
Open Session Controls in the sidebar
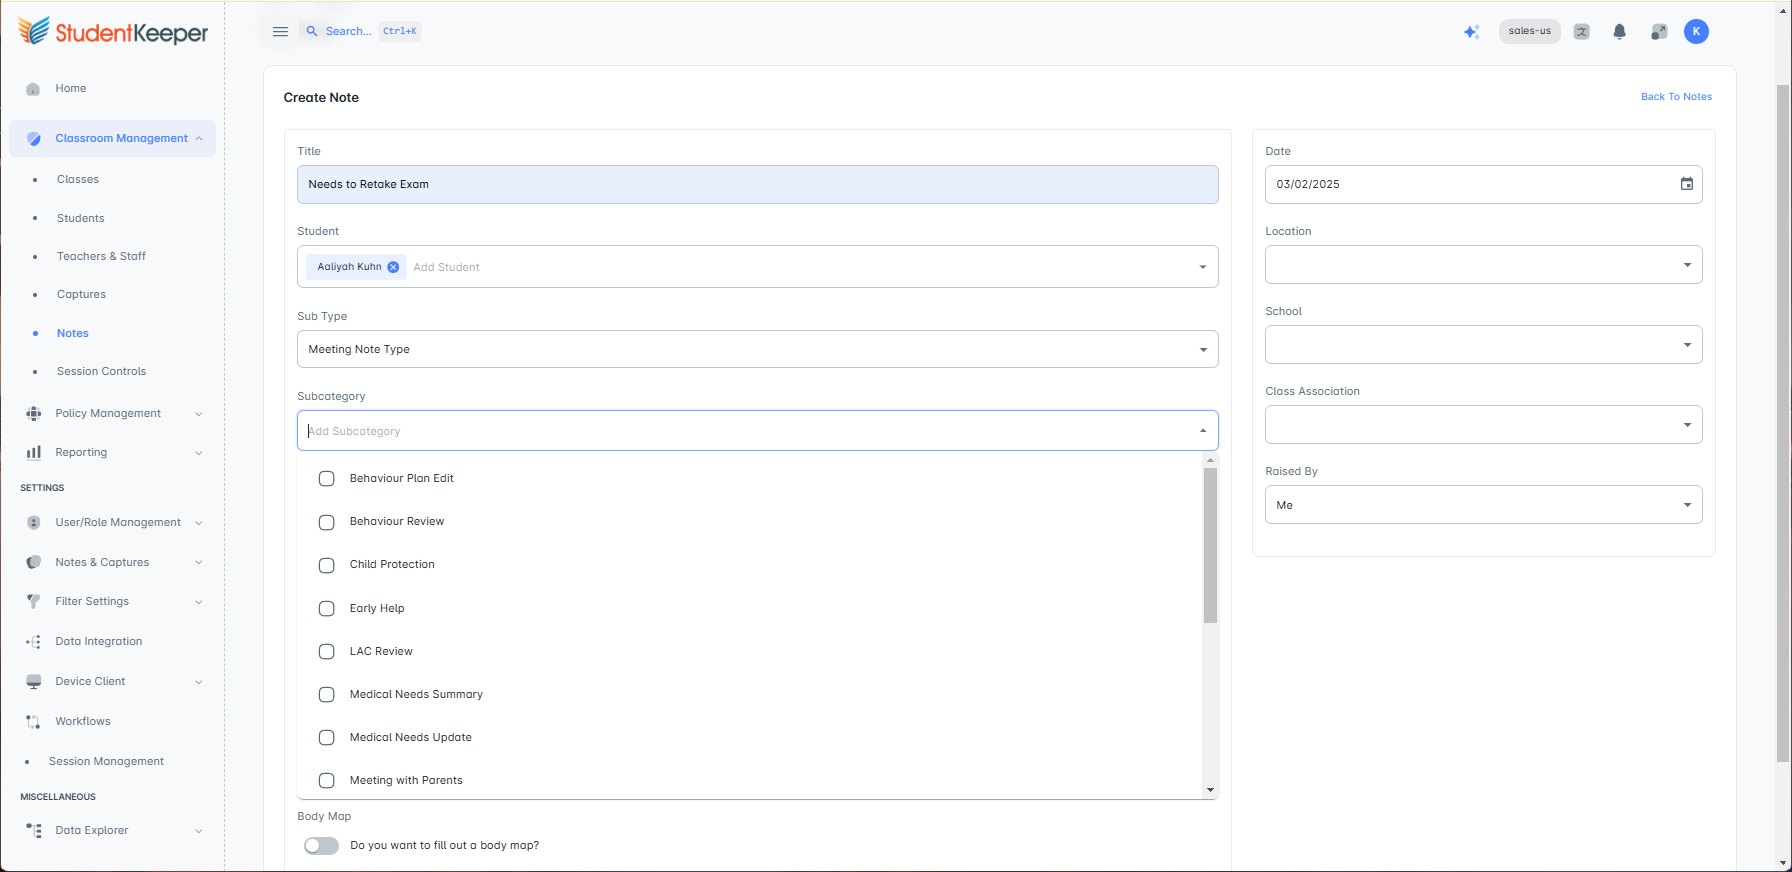(101, 372)
